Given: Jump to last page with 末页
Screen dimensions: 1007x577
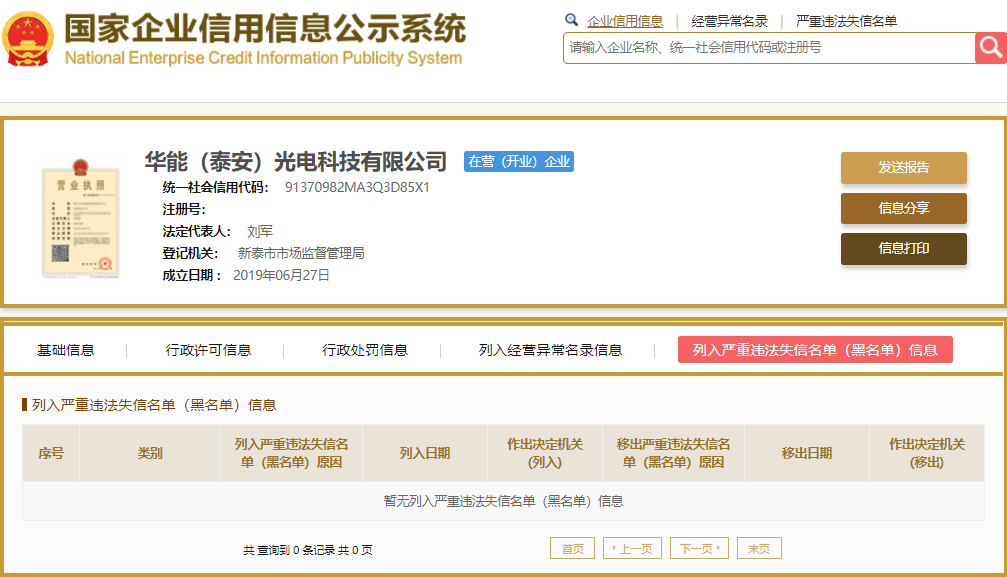Looking at the screenshot, I should click(x=759, y=548).
